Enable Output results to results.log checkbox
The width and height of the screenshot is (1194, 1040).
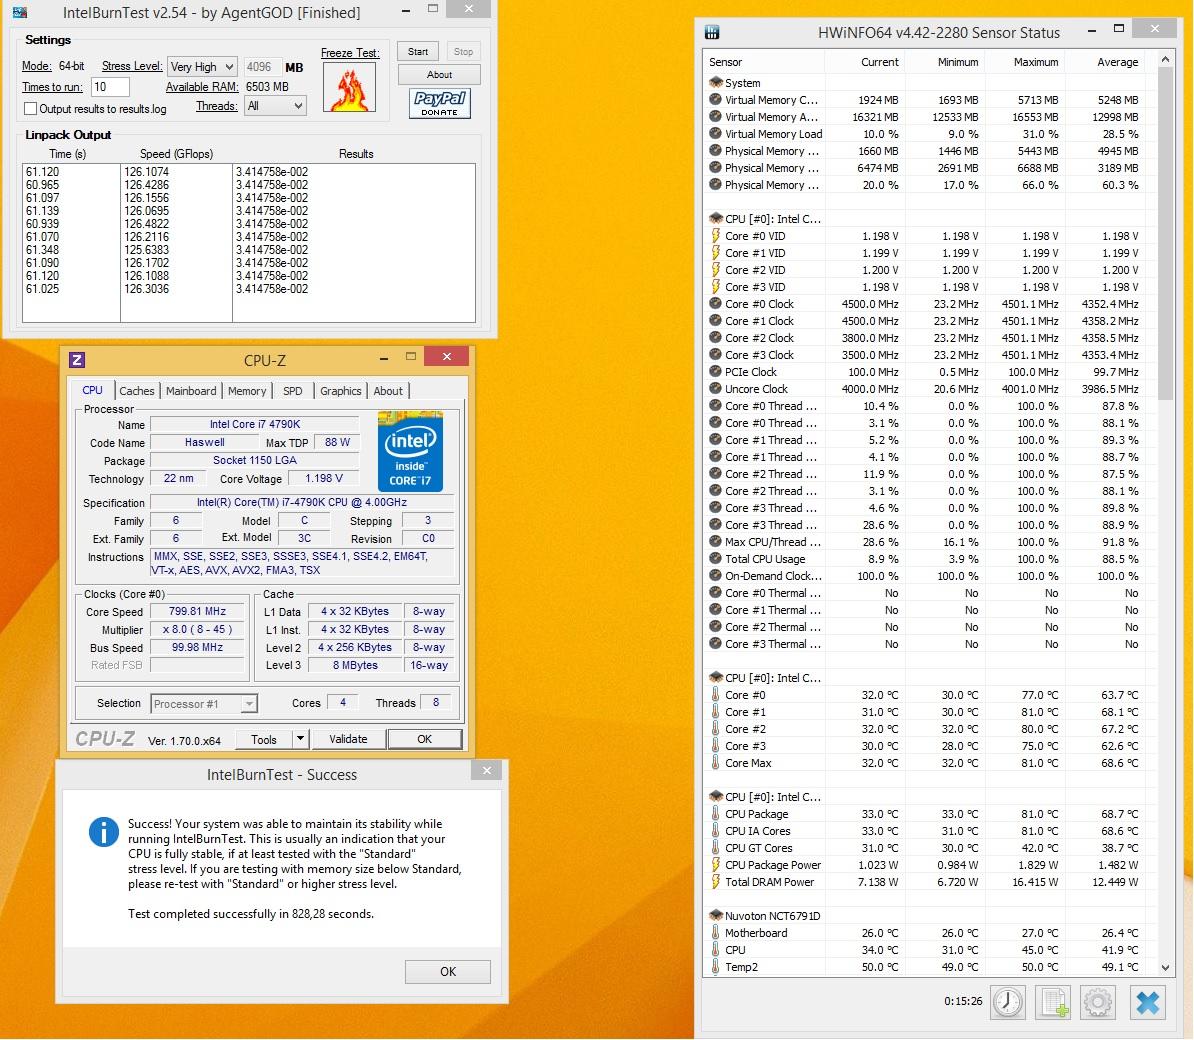(x=30, y=109)
